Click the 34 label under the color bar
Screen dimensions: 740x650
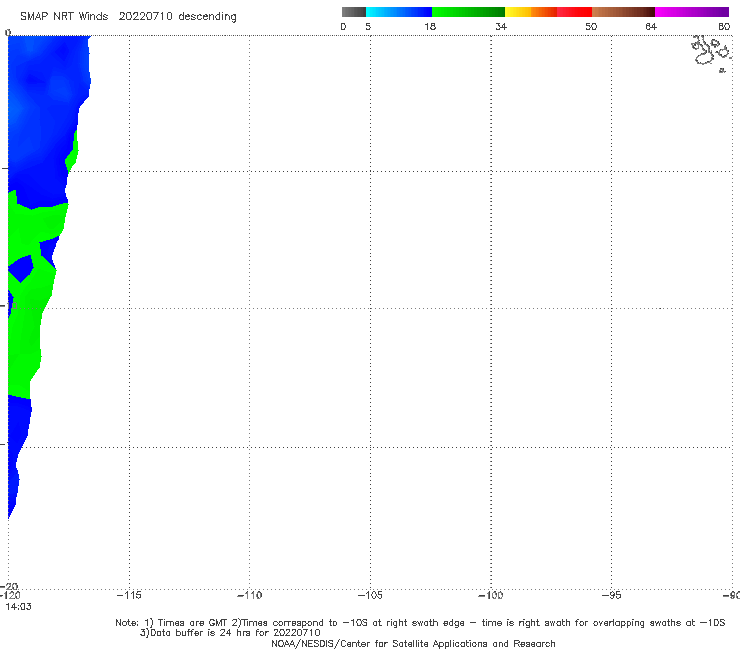click(x=501, y=26)
